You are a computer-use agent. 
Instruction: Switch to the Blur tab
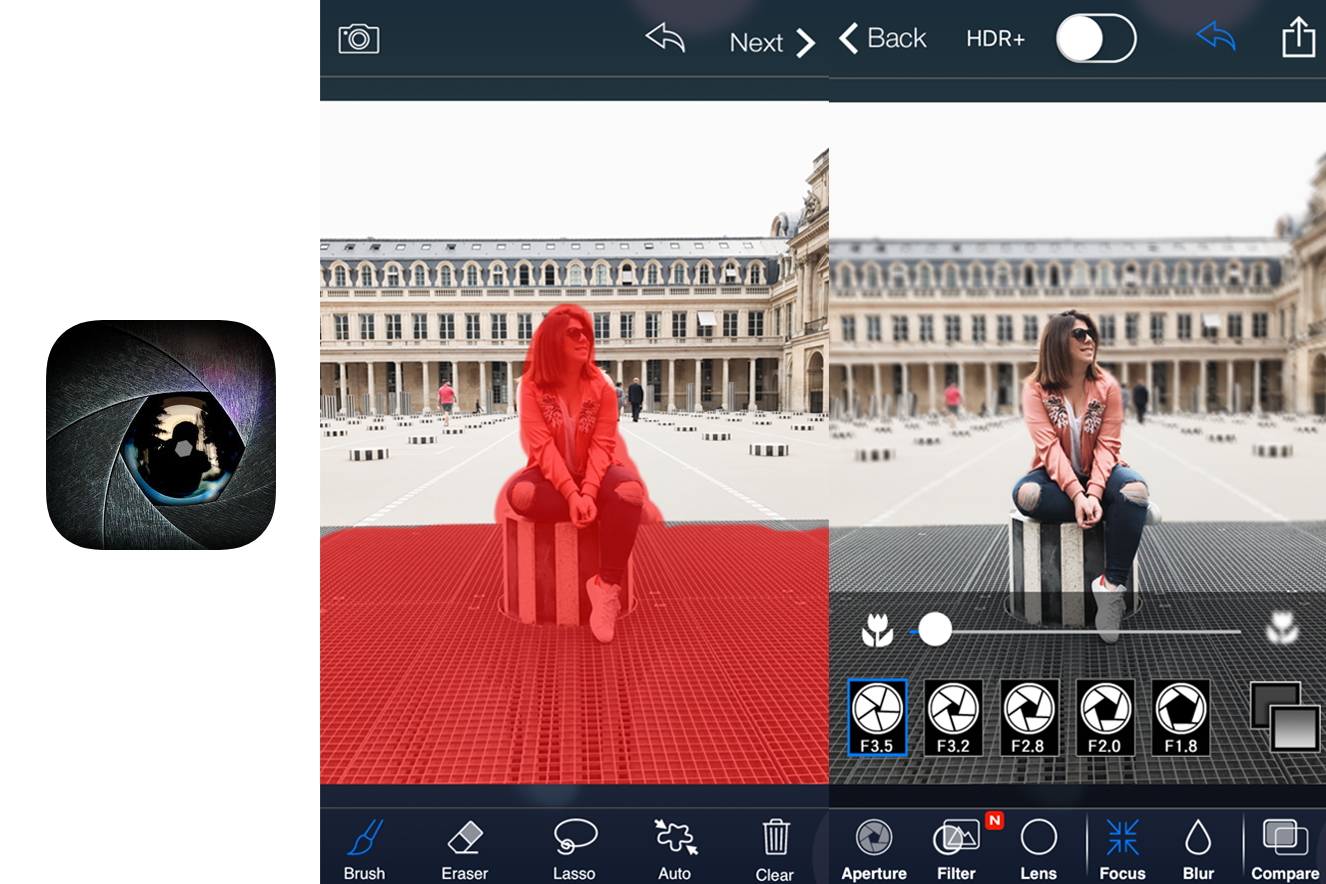[1198, 849]
